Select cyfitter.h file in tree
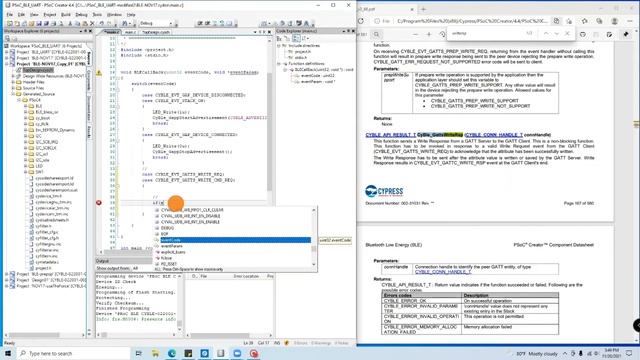 [x=43, y=226]
